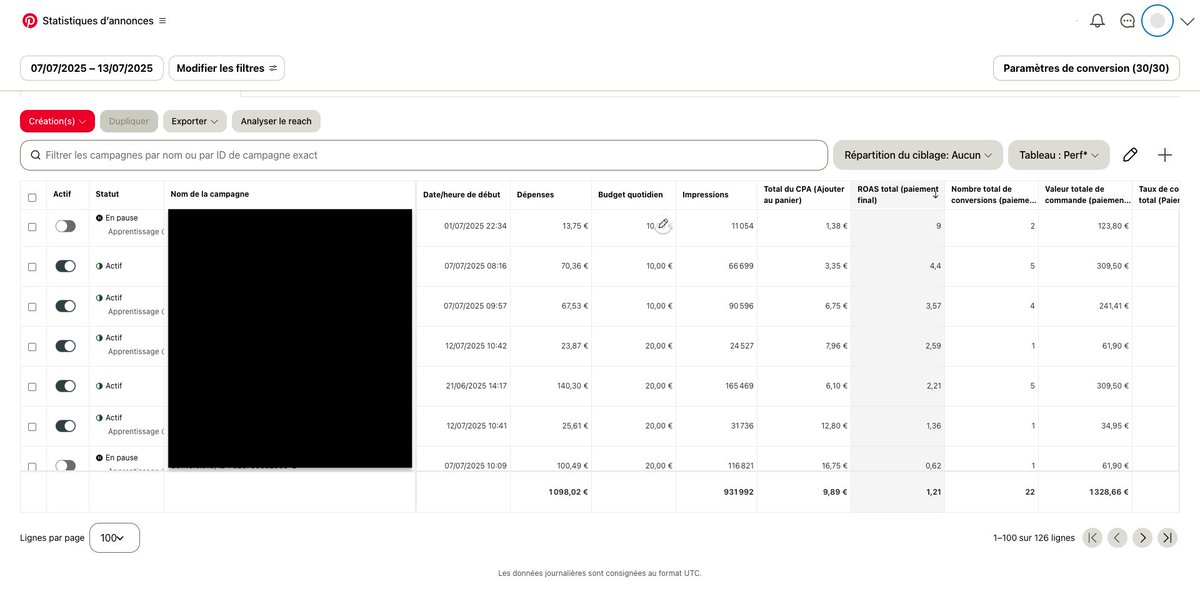This screenshot has width=1200, height=594.
Task: Open the Création(s) dropdown
Action: [57, 121]
